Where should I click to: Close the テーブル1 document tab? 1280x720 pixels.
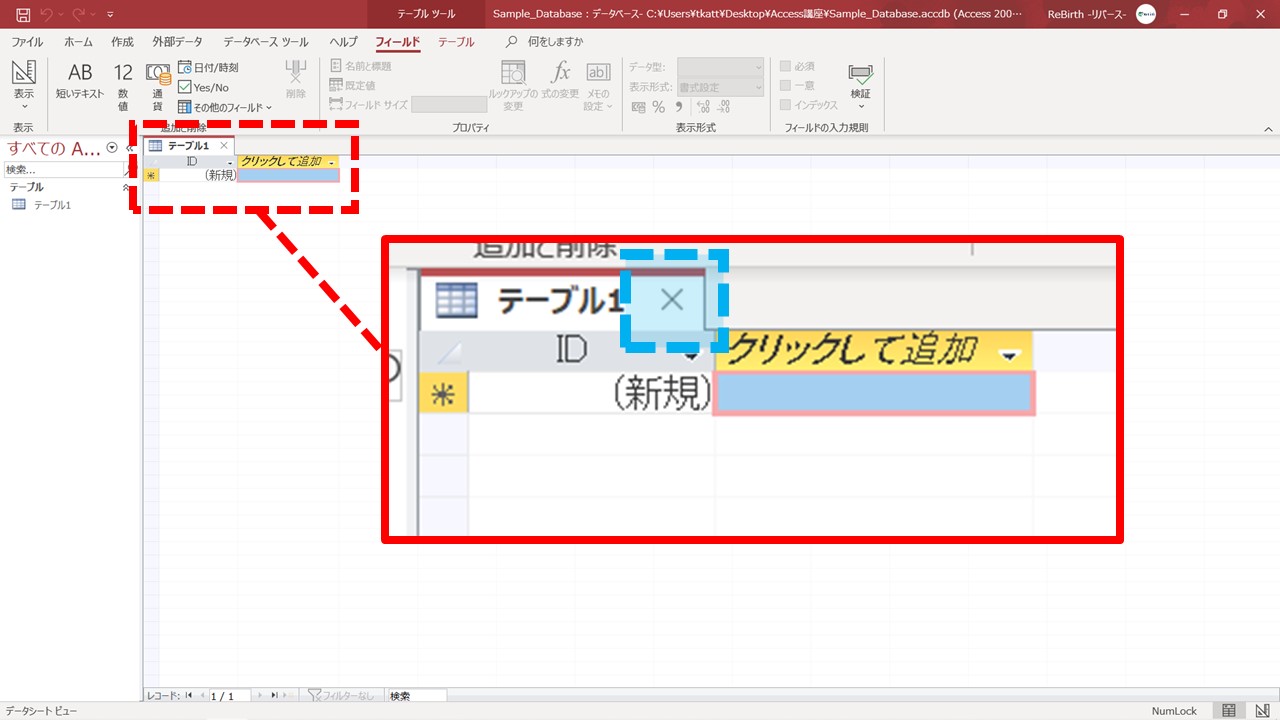[224, 146]
